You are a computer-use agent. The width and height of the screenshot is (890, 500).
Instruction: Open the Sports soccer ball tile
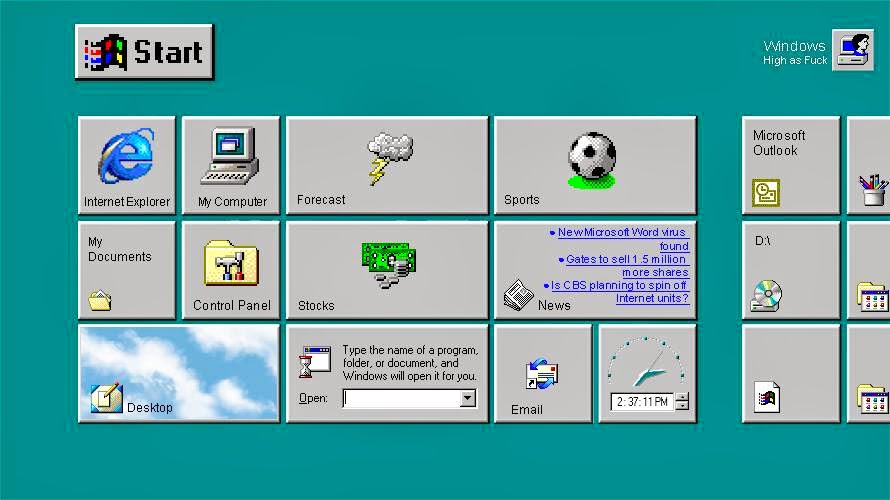pyautogui.click(x=595, y=165)
